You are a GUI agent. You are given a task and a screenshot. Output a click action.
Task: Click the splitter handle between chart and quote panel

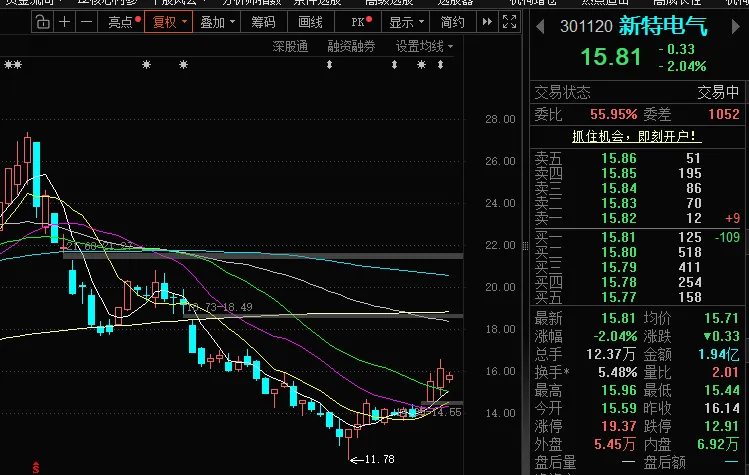point(525,246)
